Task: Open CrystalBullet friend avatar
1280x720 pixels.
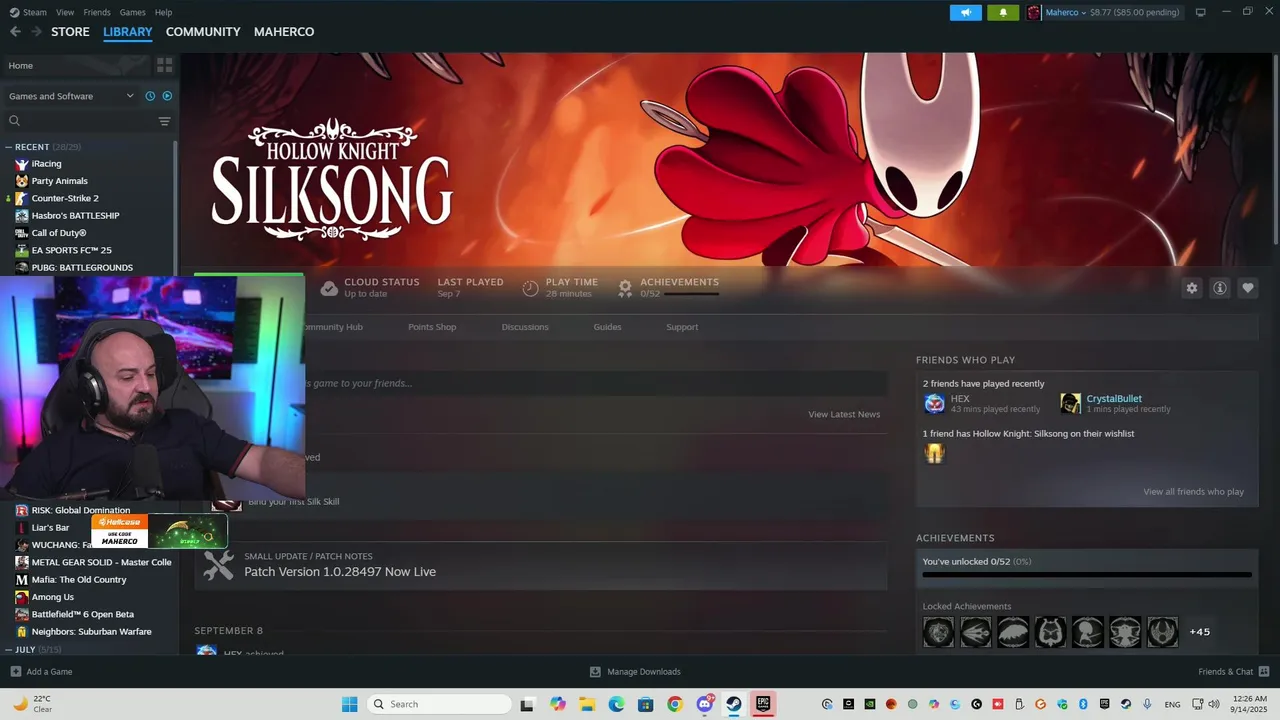Action: (1070, 404)
